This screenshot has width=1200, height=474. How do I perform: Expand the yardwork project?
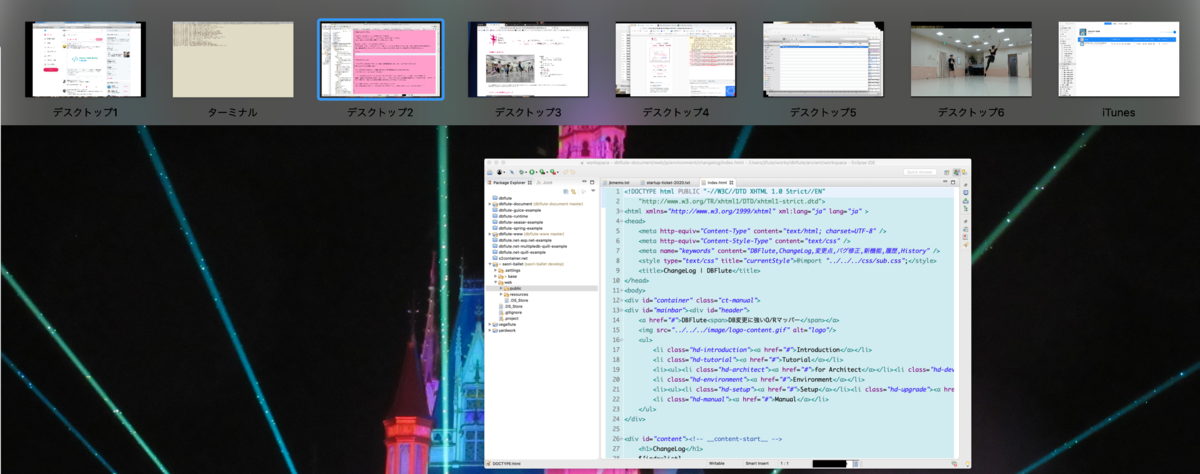tap(489, 331)
